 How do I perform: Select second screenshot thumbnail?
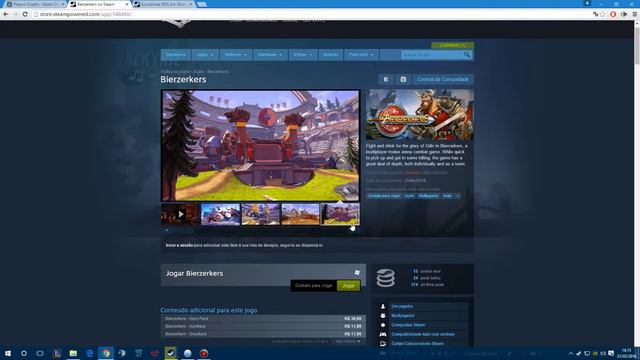tap(220, 214)
